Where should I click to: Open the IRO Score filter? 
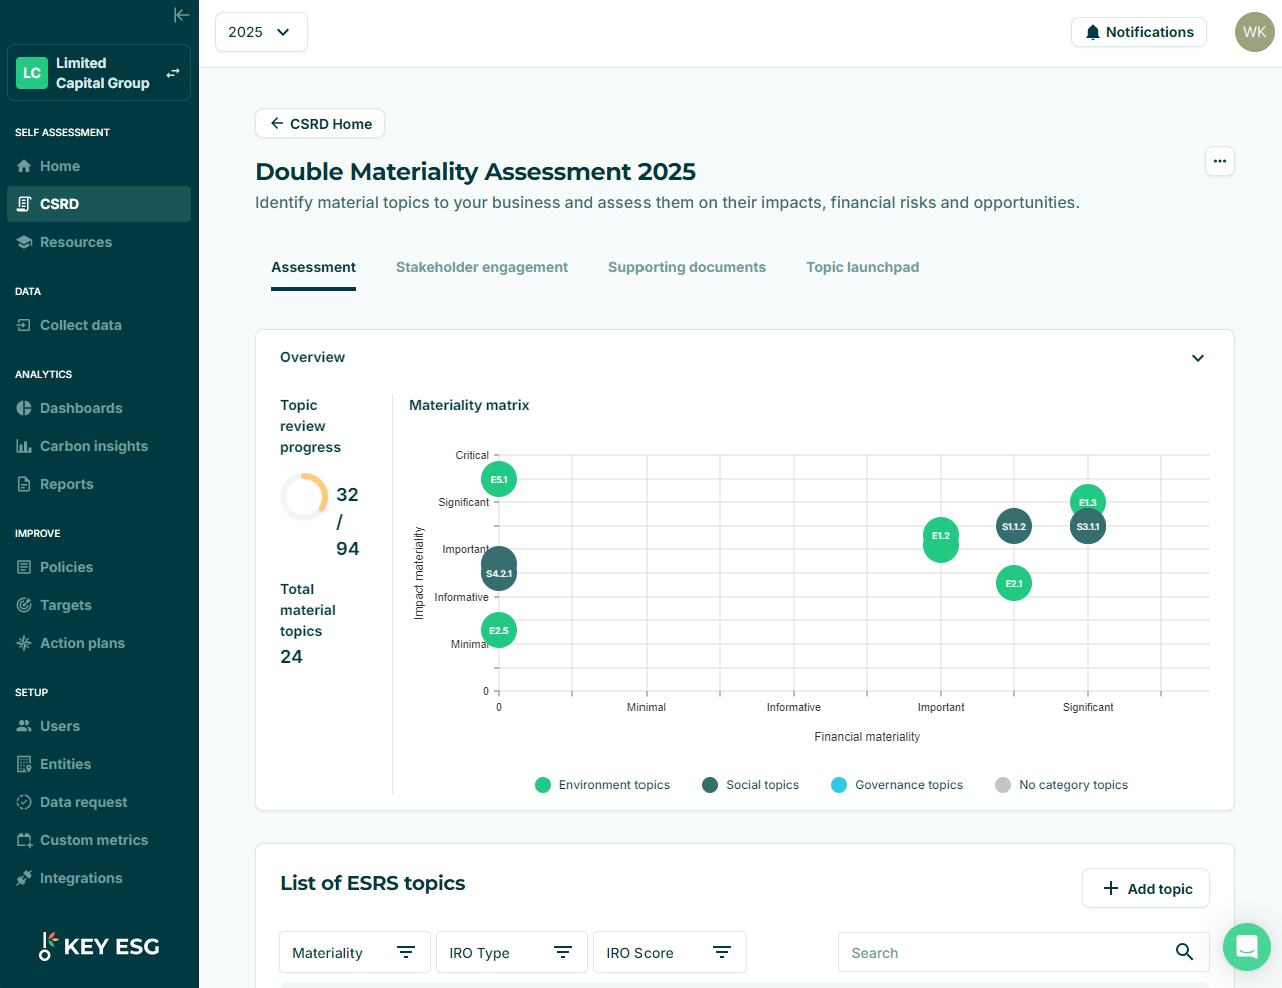pyautogui.click(x=669, y=952)
